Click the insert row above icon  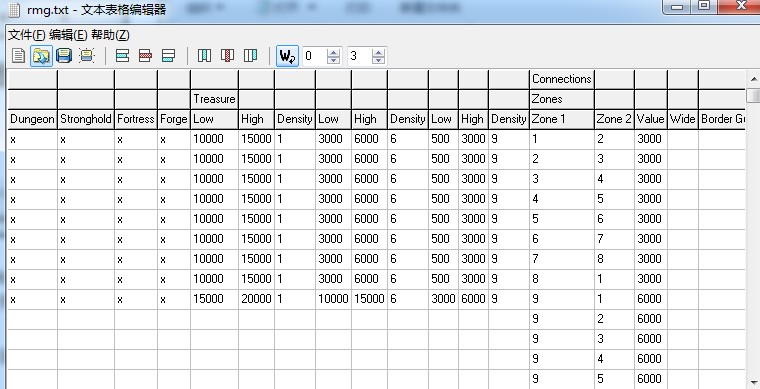(x=123, y=56)
